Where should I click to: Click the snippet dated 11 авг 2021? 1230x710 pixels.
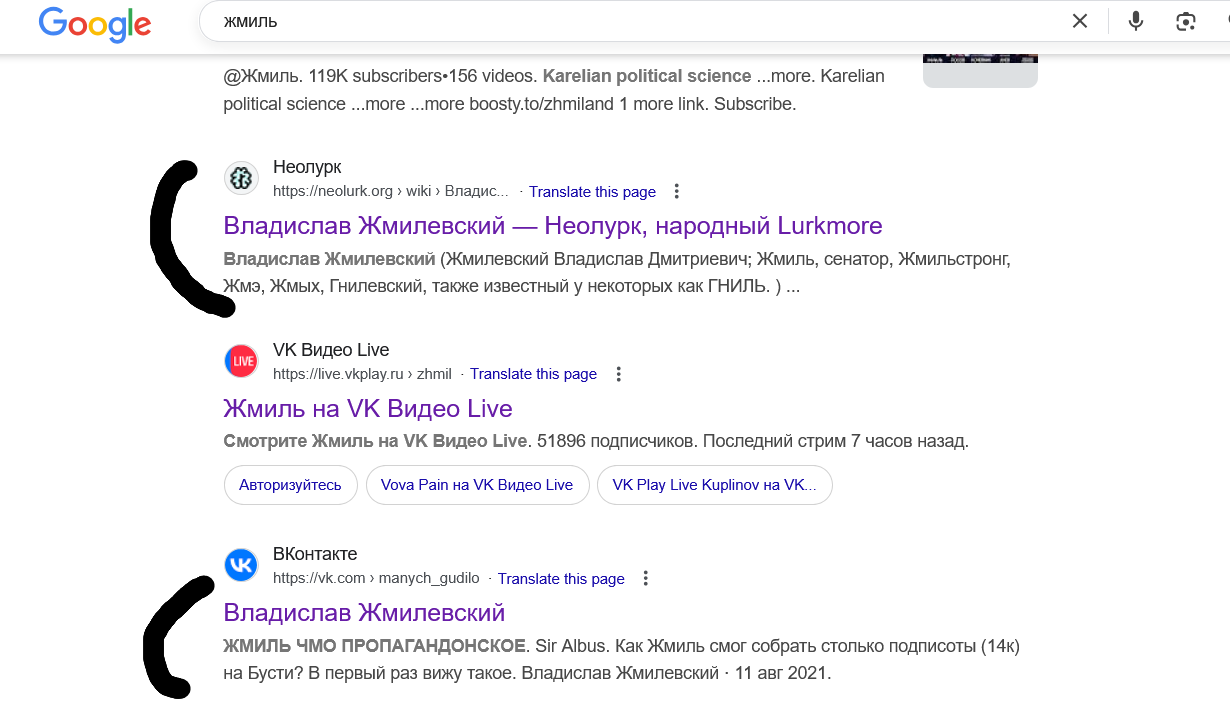[622, 660]
